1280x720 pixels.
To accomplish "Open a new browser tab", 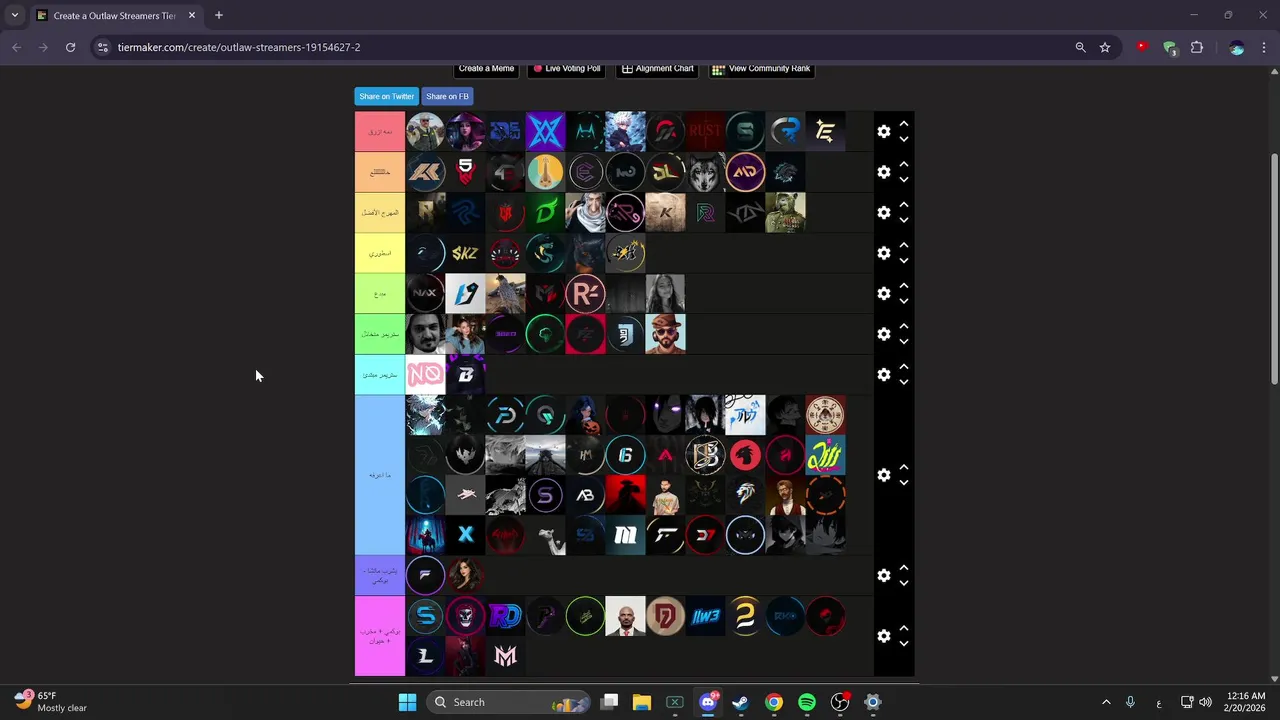I will coord(218,15).
